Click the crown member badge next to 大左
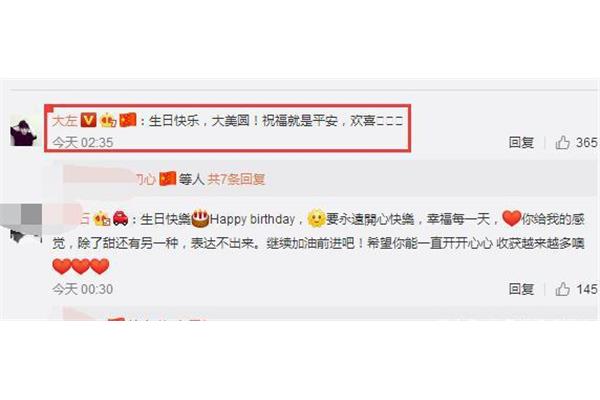 (108, 121)
